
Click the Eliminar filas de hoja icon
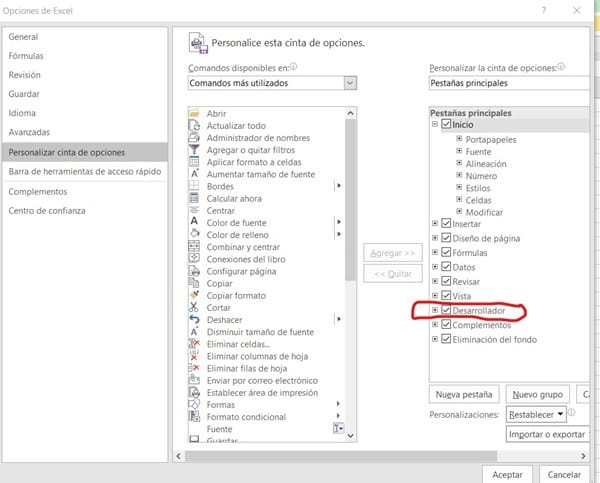click(194, 368)
